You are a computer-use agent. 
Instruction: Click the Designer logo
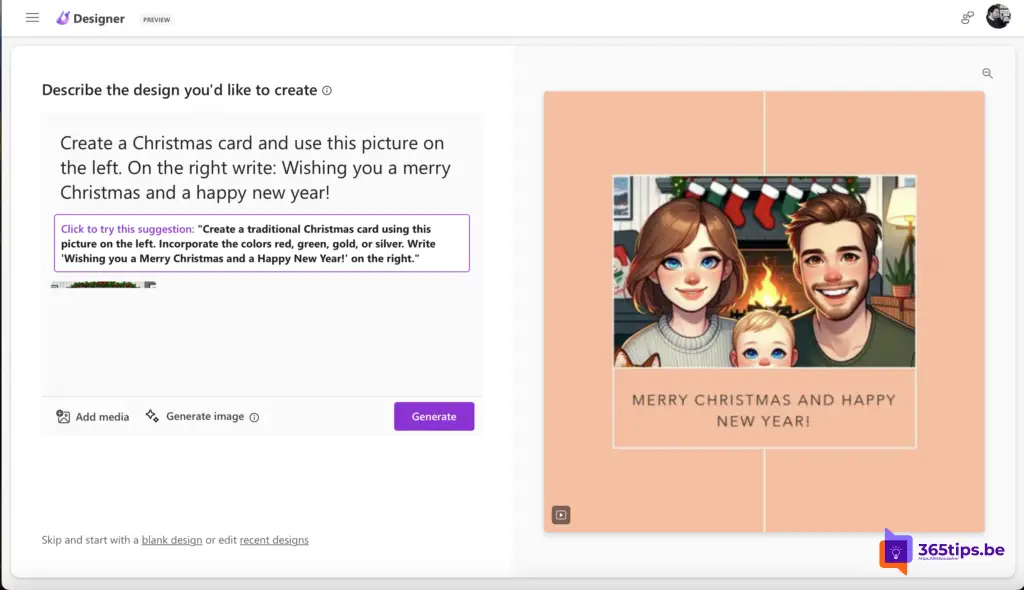tap(91, 18)
